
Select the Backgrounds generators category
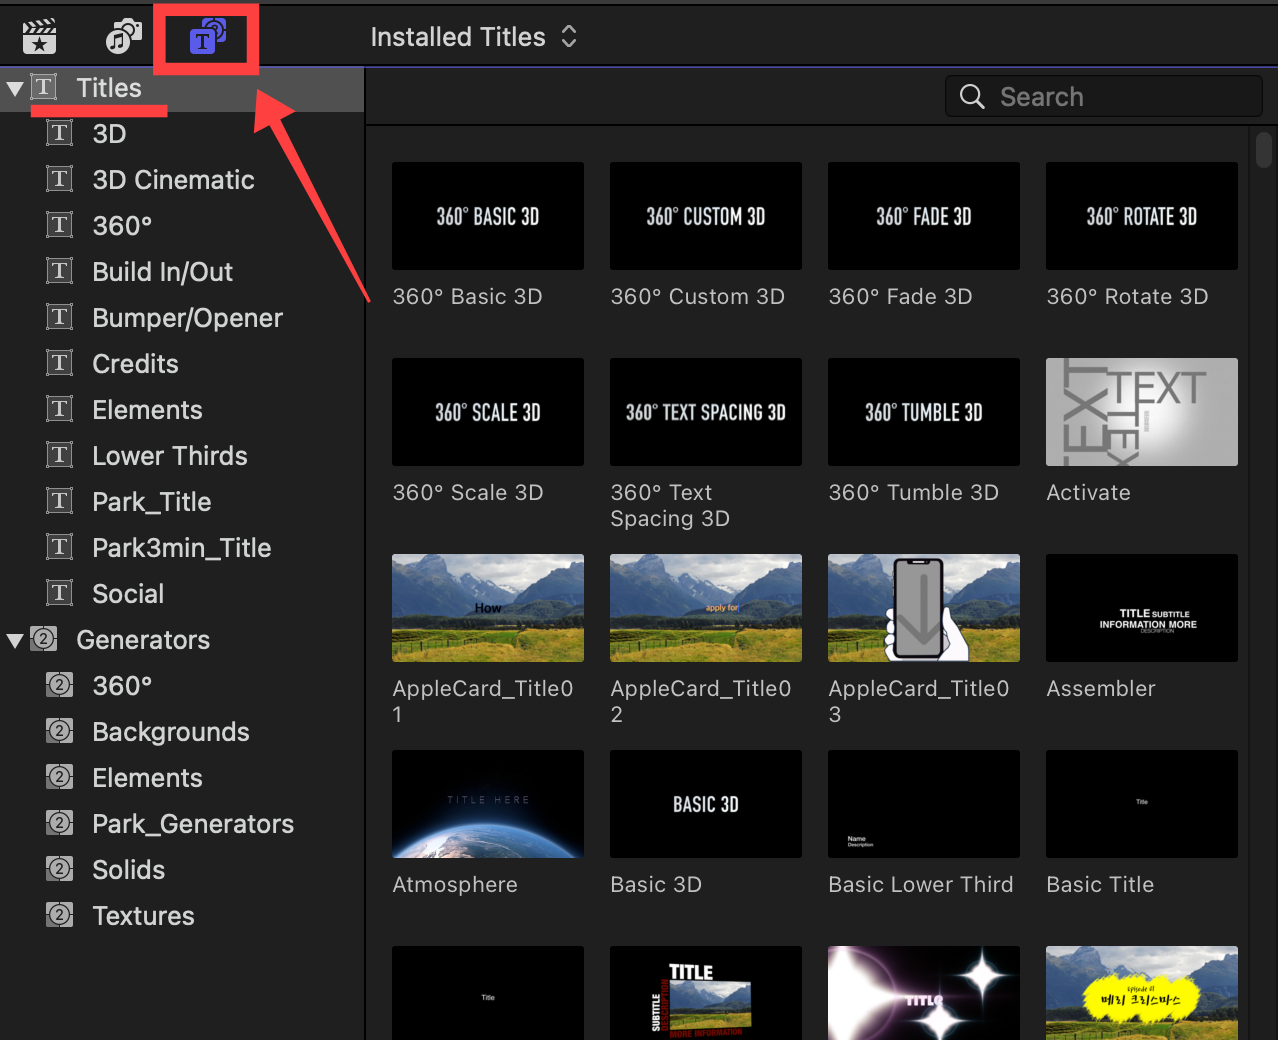pos(170,732)
